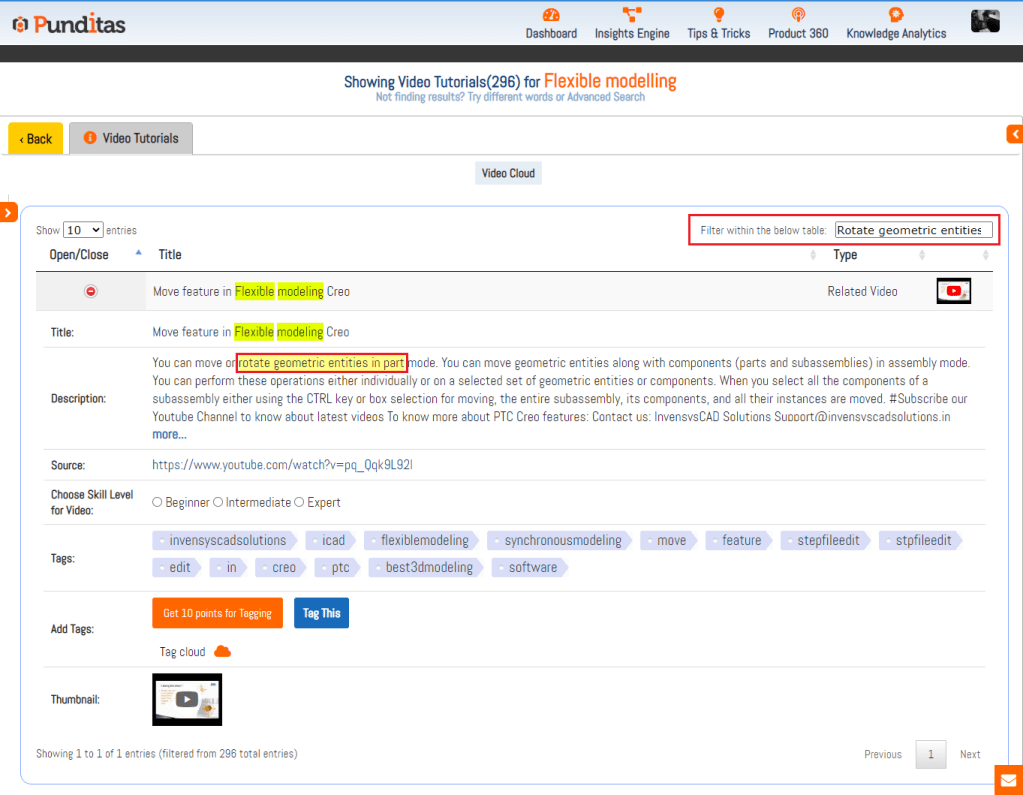1023x795 pixels.
Task: Open the Dashboard gauge icon
Action: [x=551, y=14]
